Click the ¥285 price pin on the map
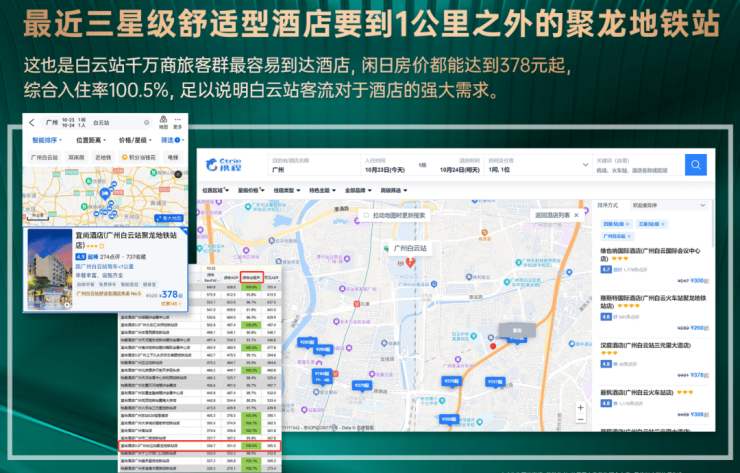 (307, 342)
